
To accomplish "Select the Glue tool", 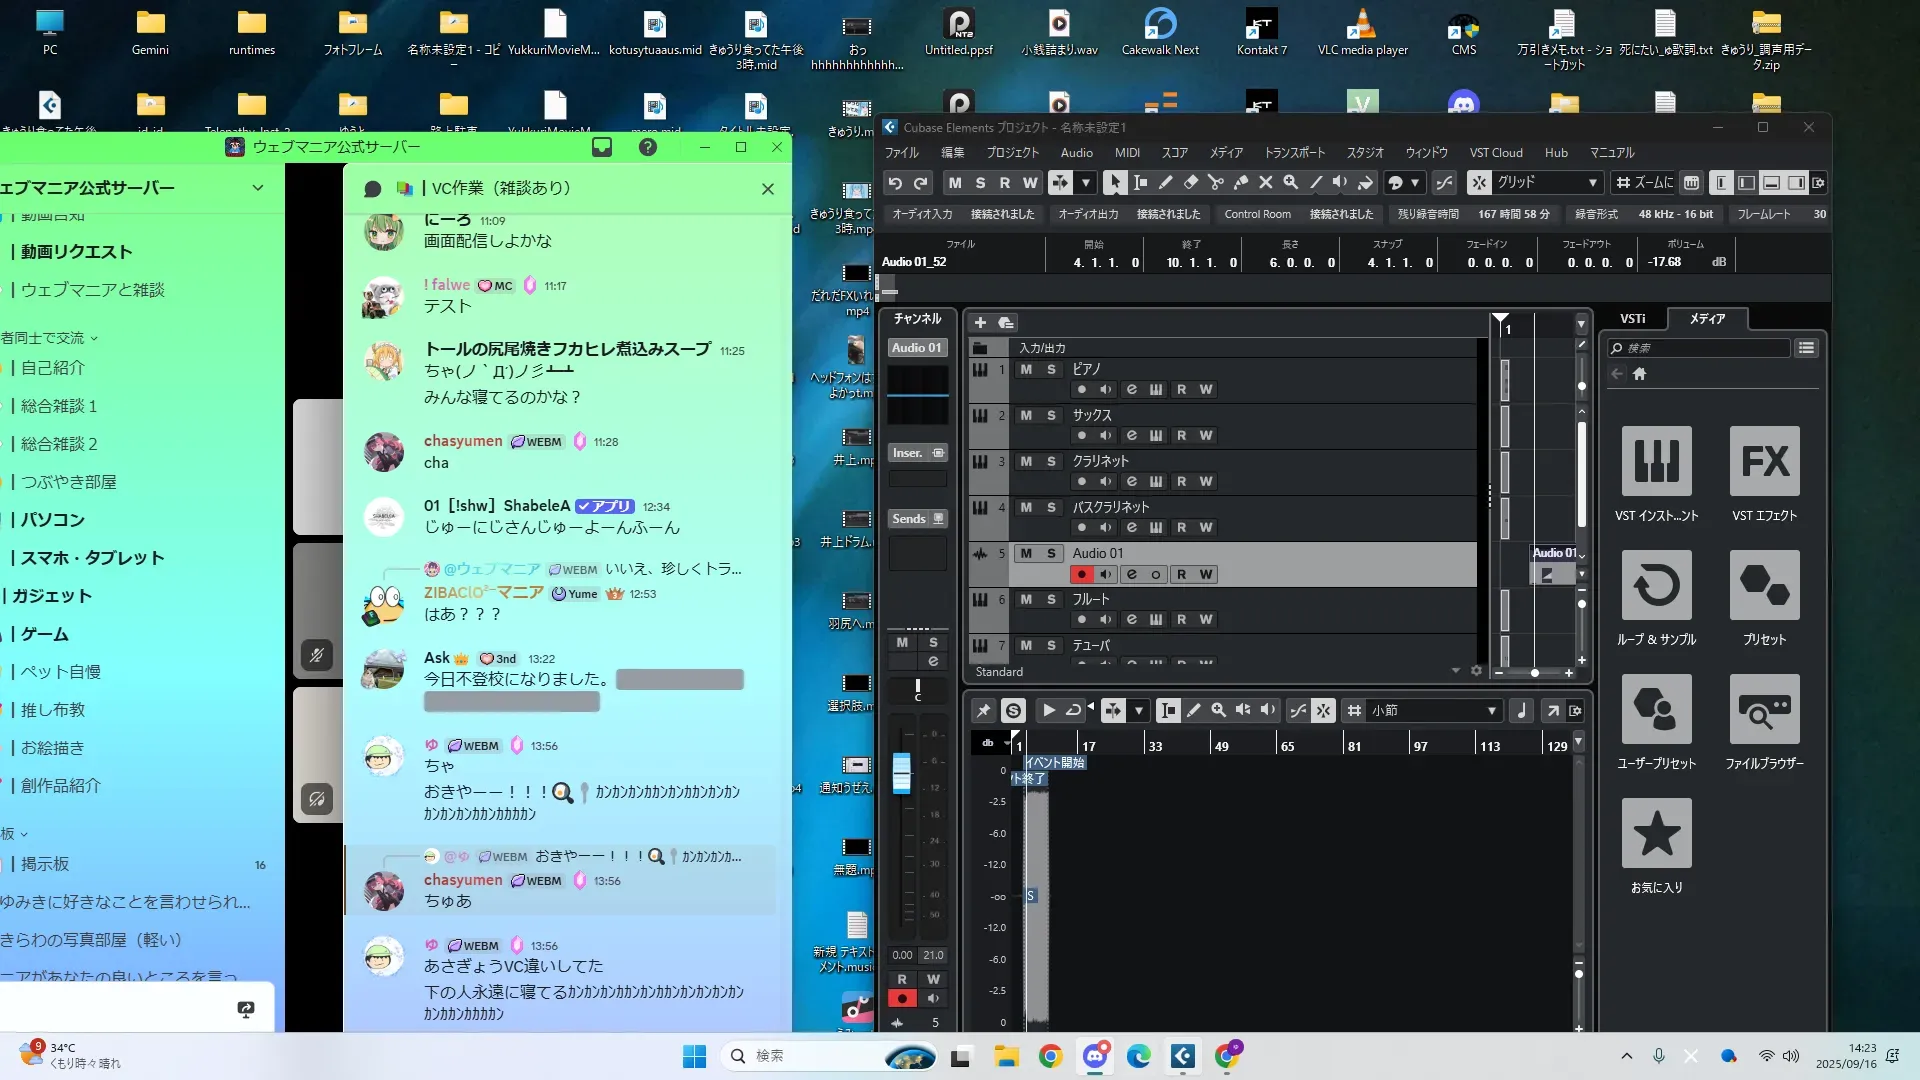I will (x=1240, y=183).
